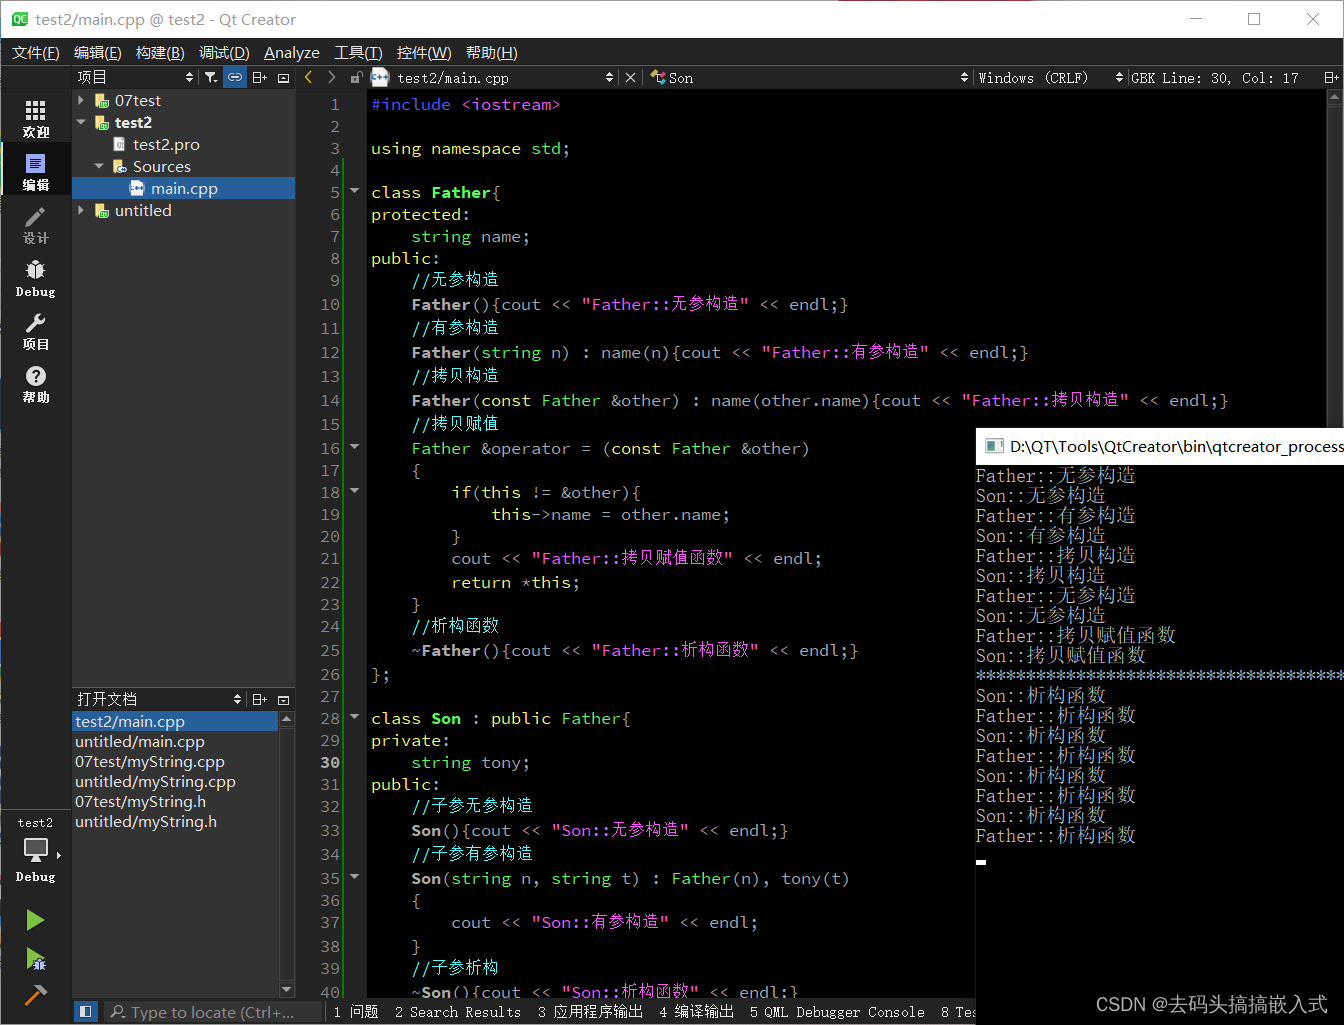1344x1025 pixels.
Task: Go back using the left navigation arrow
Action: coord(308,76)
